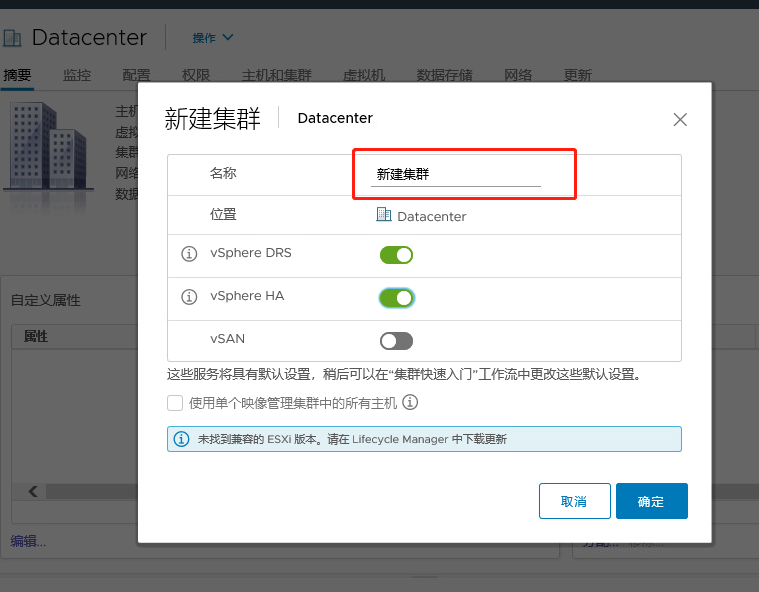Image resolution: width=759 pixels, height=592 pixels.
Task: Switch to the 更新 tab
Action: point(577,75)
